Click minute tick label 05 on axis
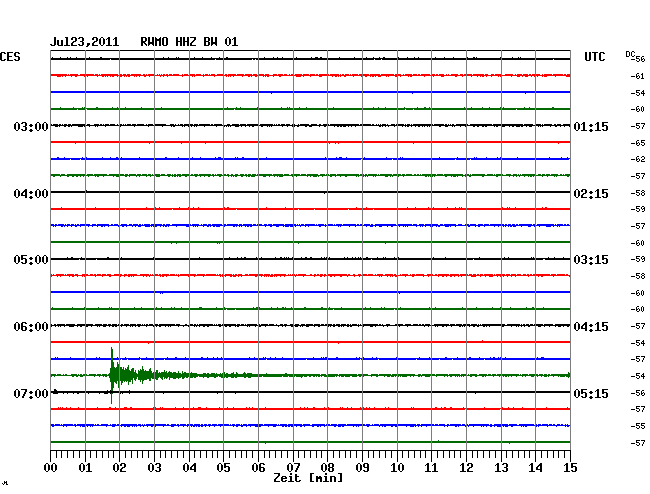 coord(223,468)
